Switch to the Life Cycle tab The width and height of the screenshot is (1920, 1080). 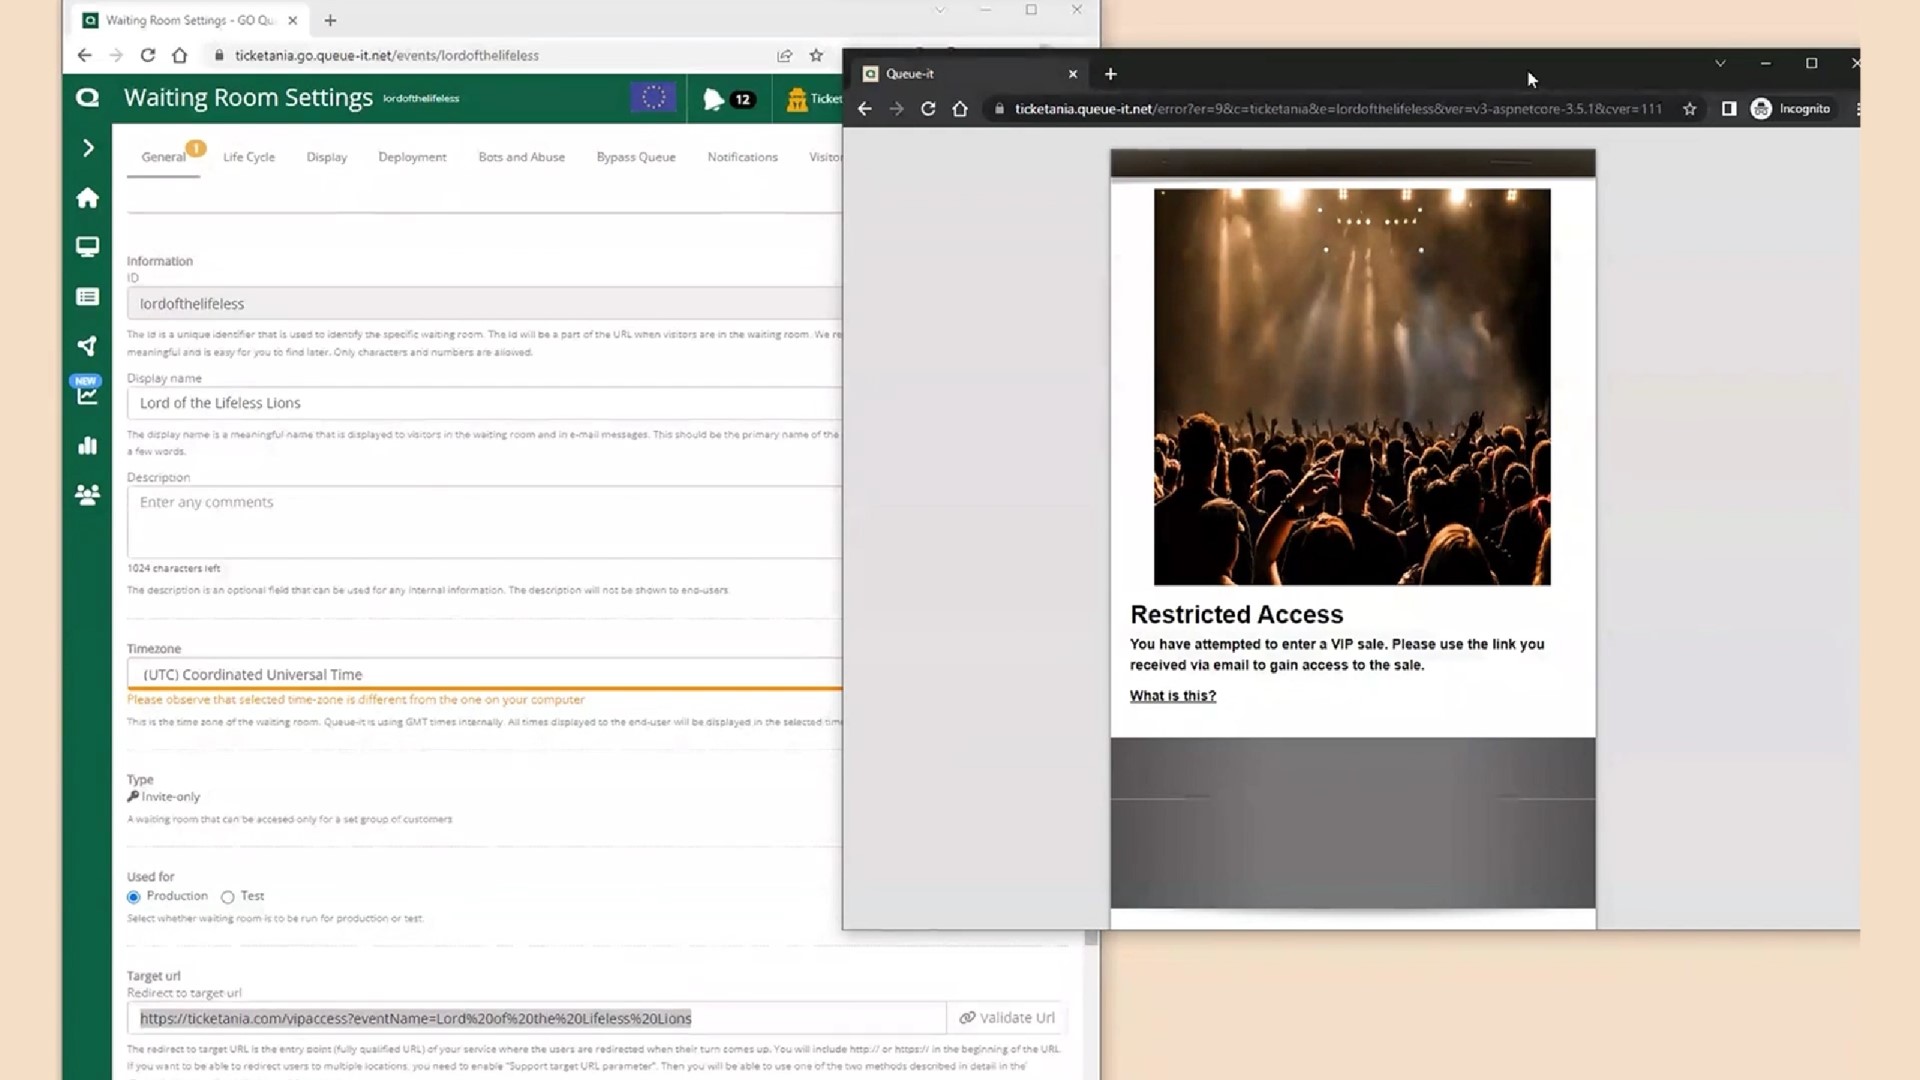[x=249, y=157]
